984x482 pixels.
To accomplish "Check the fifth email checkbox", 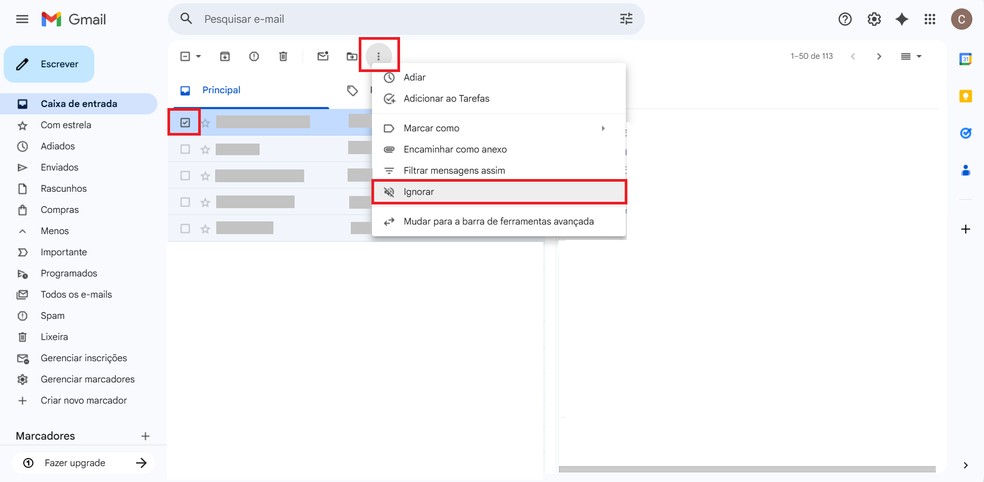I will 185,228.
